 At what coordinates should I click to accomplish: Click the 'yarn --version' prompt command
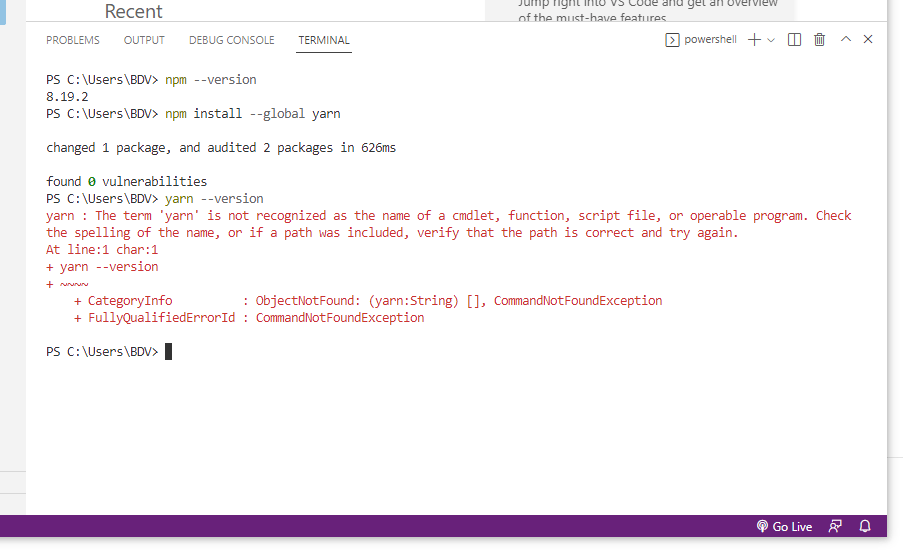pos(214,199)
